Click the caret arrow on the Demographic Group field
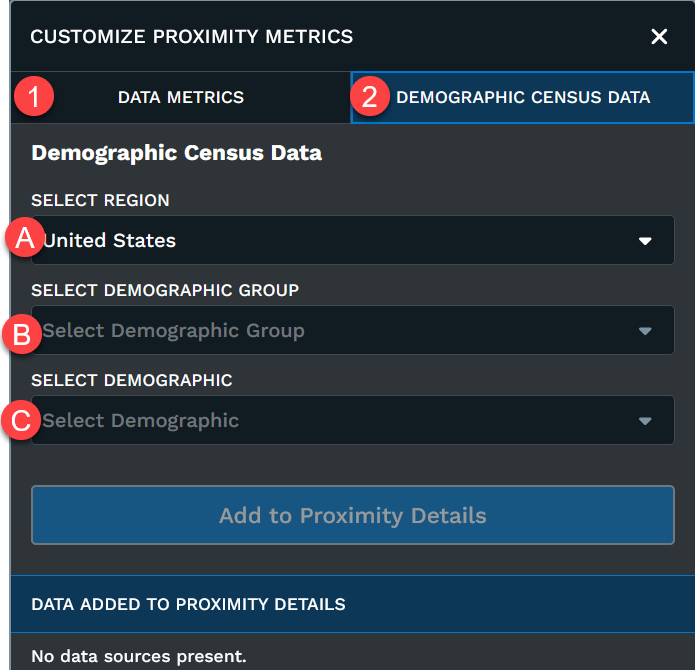Image resolution: width=695 pixels, height=670 pixels. pos(645,331)
